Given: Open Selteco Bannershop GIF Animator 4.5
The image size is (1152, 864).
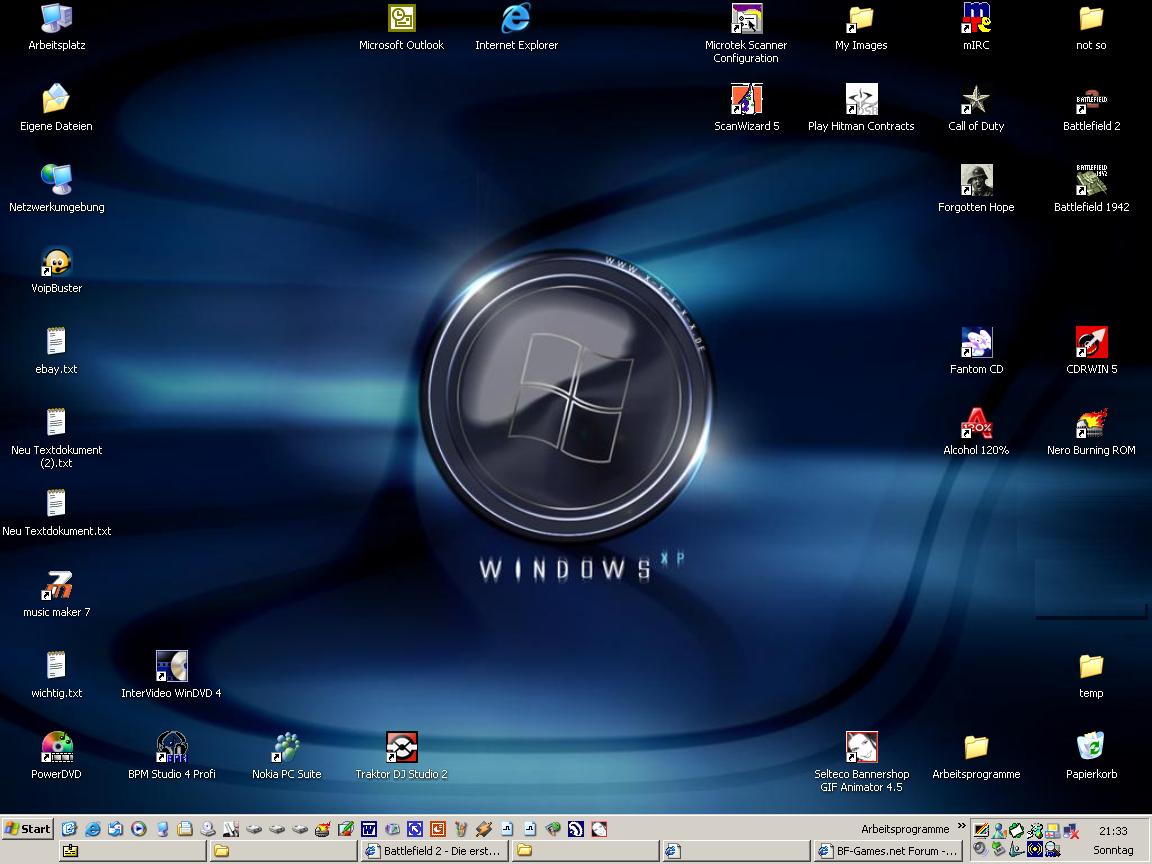Looking at the screenshot, I should (862, 762).
